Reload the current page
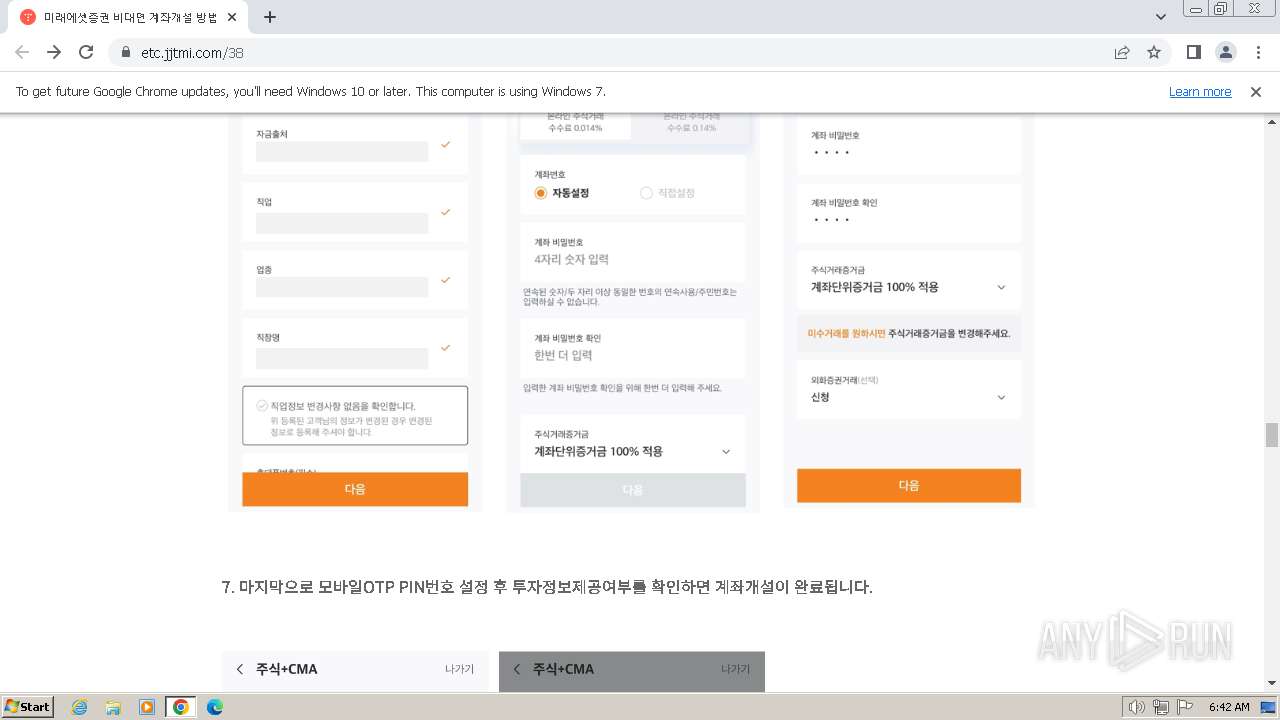The height and width of the screenshot is (720, 1280). pos(86,52)
